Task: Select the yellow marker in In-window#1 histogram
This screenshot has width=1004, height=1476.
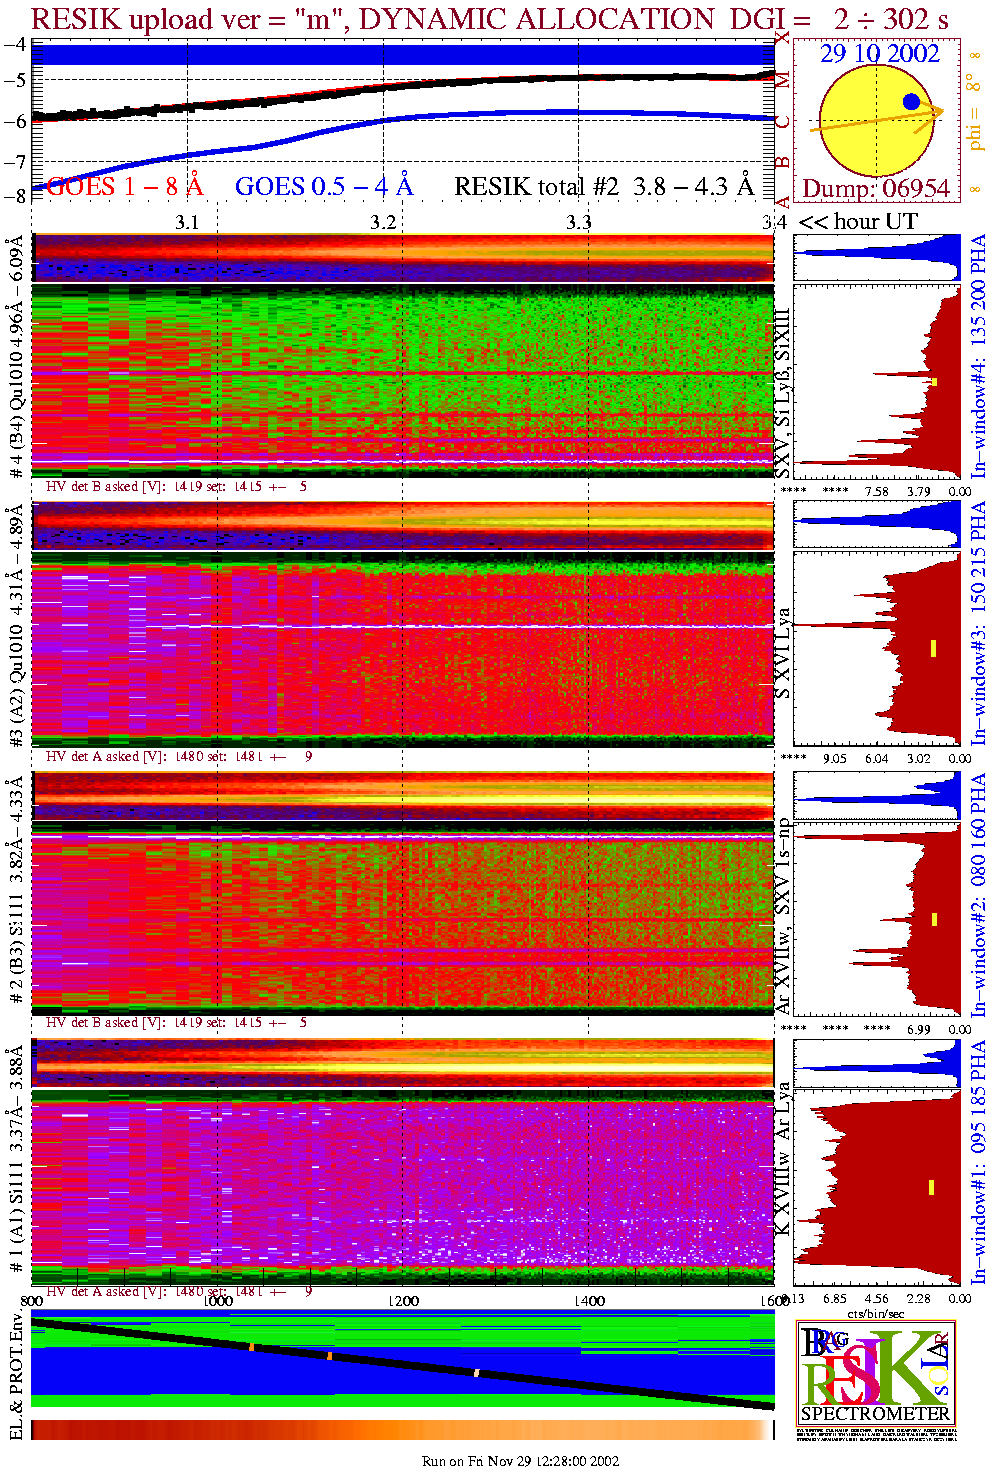Action: (x=932, y=1187)
